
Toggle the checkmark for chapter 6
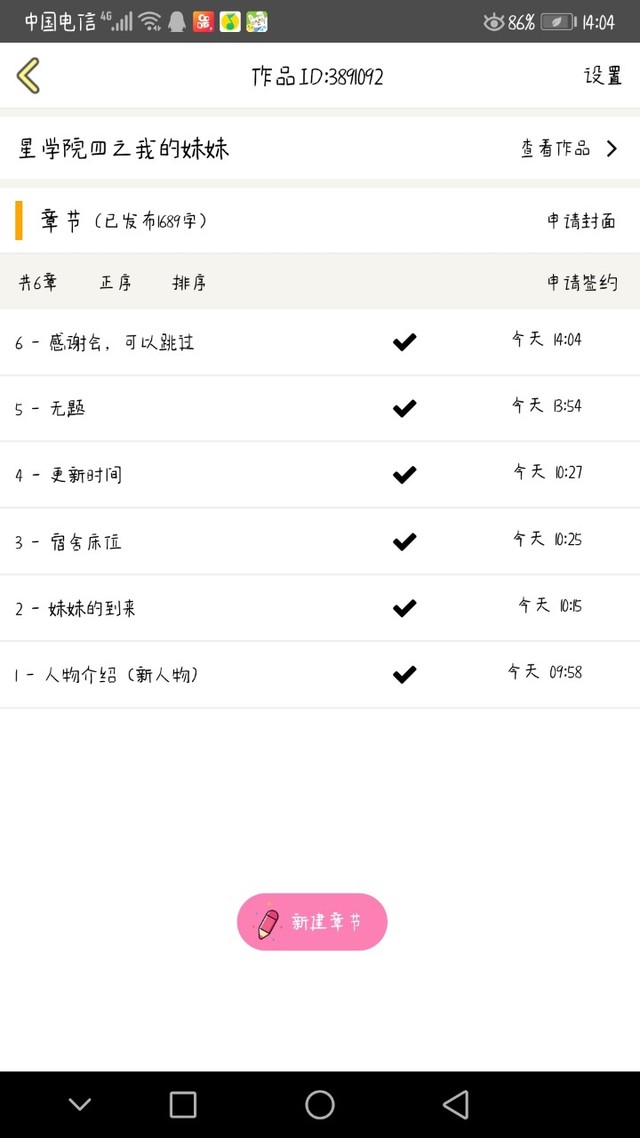[x=404, y=342]
